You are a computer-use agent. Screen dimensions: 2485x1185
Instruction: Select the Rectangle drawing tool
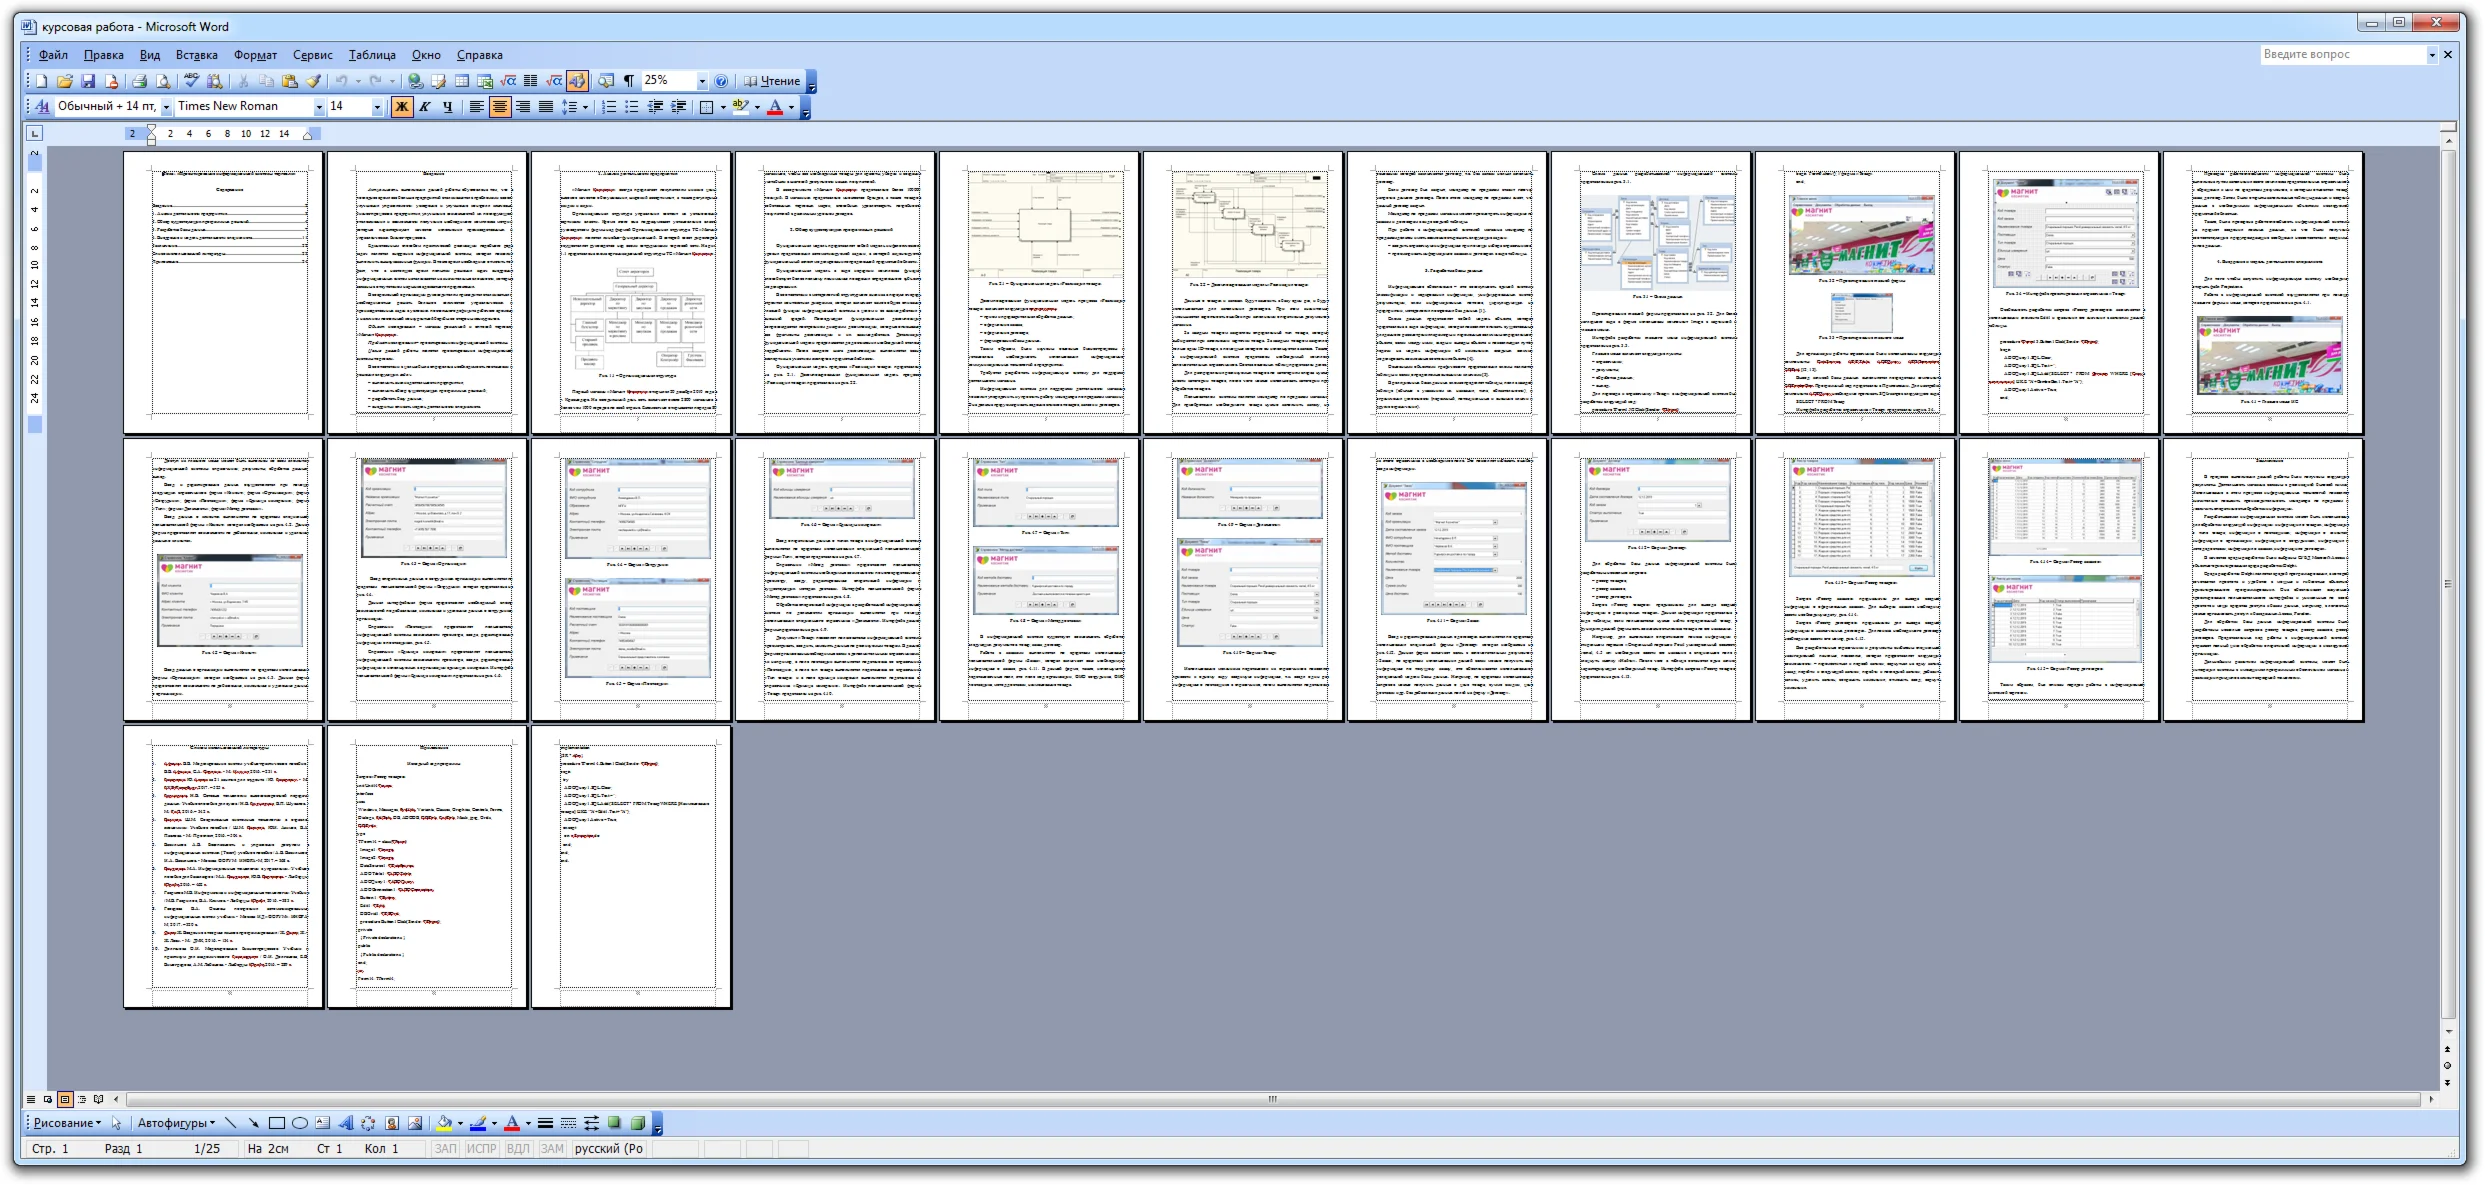tap(277, 1123)
